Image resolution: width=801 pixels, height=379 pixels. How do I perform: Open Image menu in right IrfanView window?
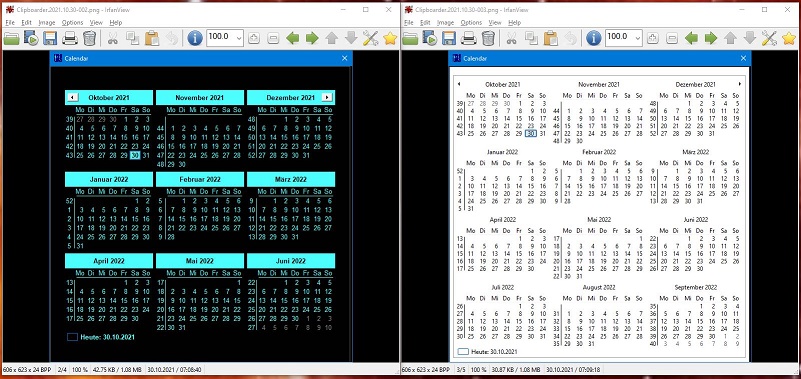pyautogui.click(x=445, y=22)
